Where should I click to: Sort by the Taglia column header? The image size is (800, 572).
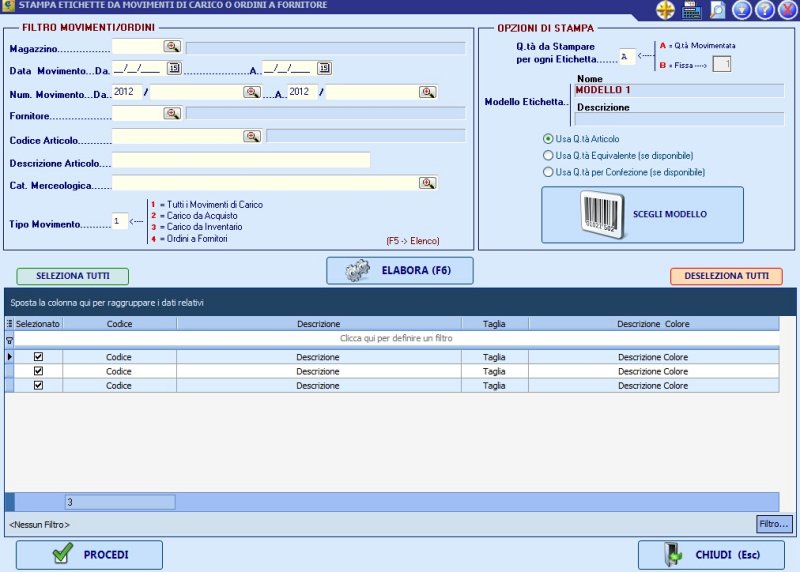(x=494, y=324)
